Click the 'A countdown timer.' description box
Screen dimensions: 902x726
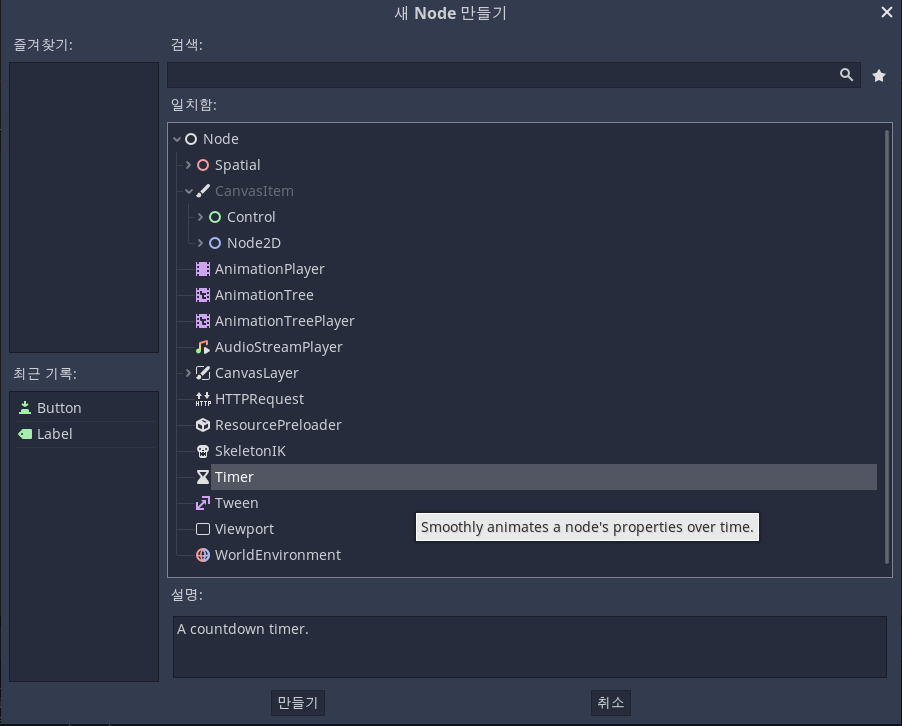click(530, 647)
